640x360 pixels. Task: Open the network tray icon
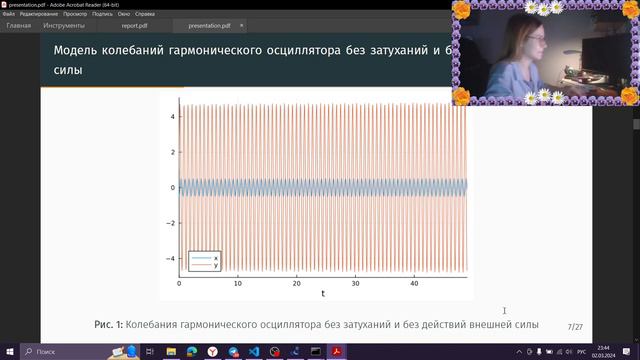click(x=560, y=351)
